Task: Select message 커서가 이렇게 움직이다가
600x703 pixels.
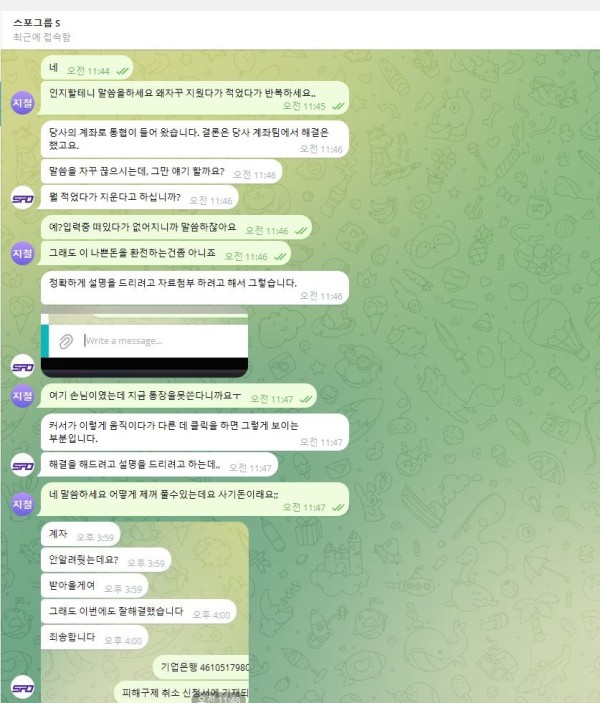Action: (x=195, y=432)
